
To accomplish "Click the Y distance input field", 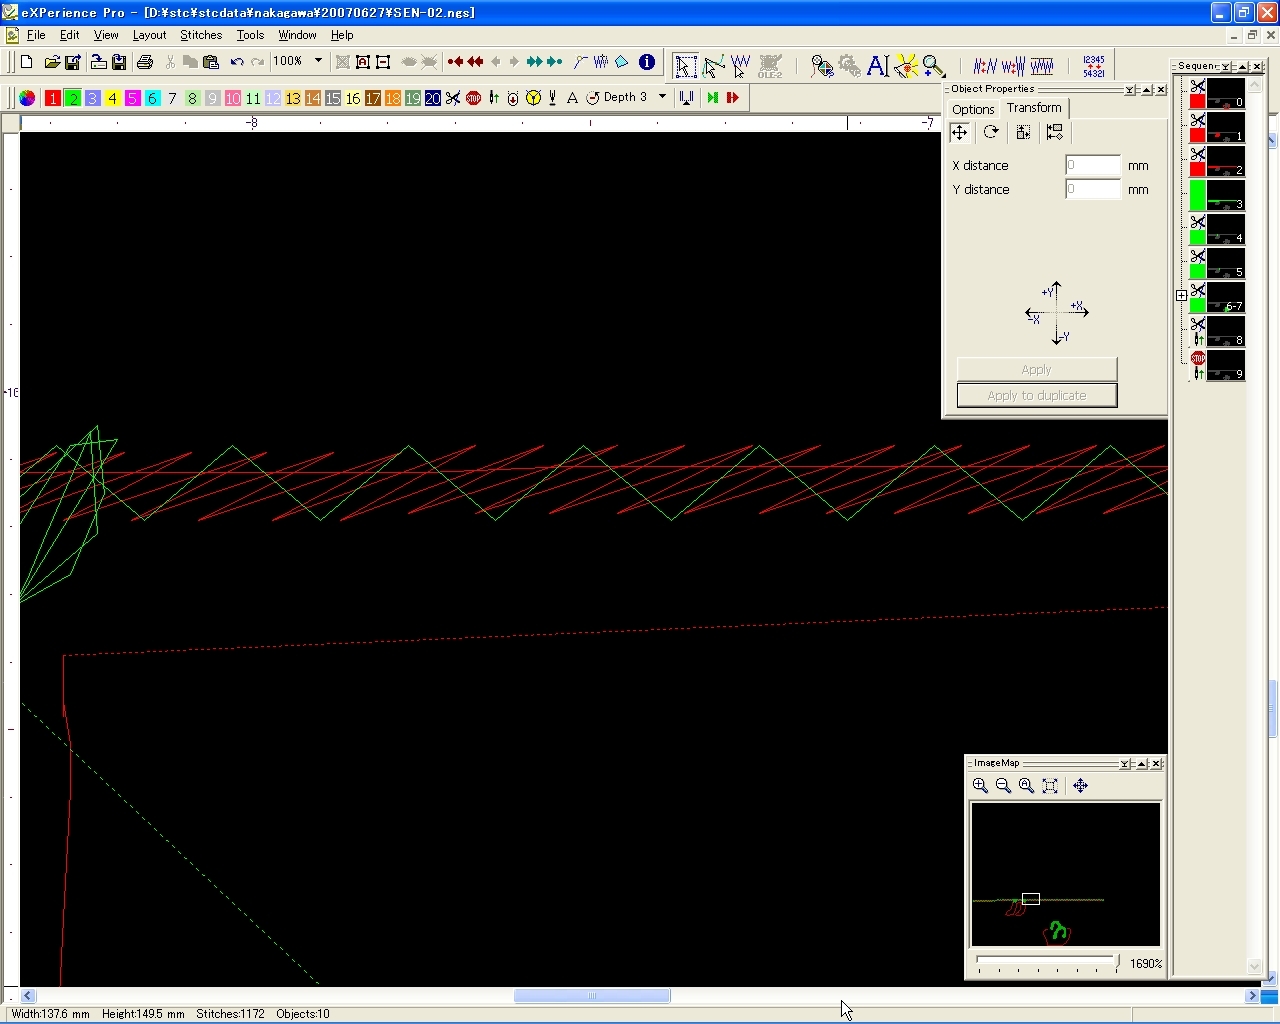I will click(1093, 189).
